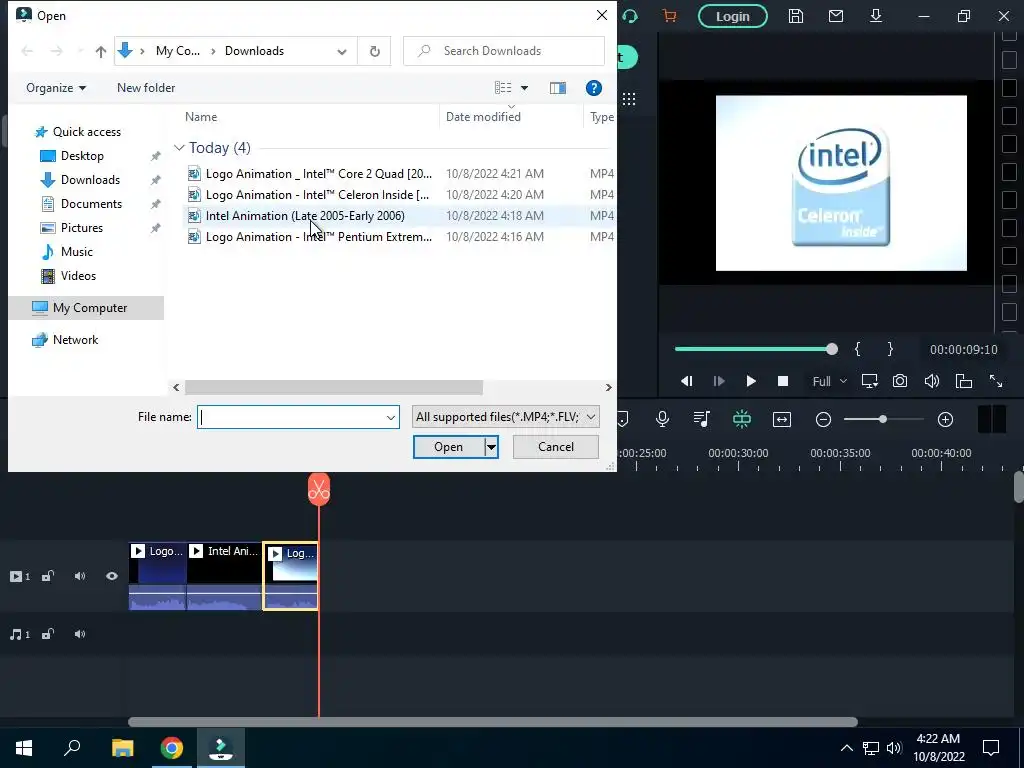This screenshot has width=1024, height=768.
Task: Click the audio mixer music-note icon
Action: click(x=702, y=419)
